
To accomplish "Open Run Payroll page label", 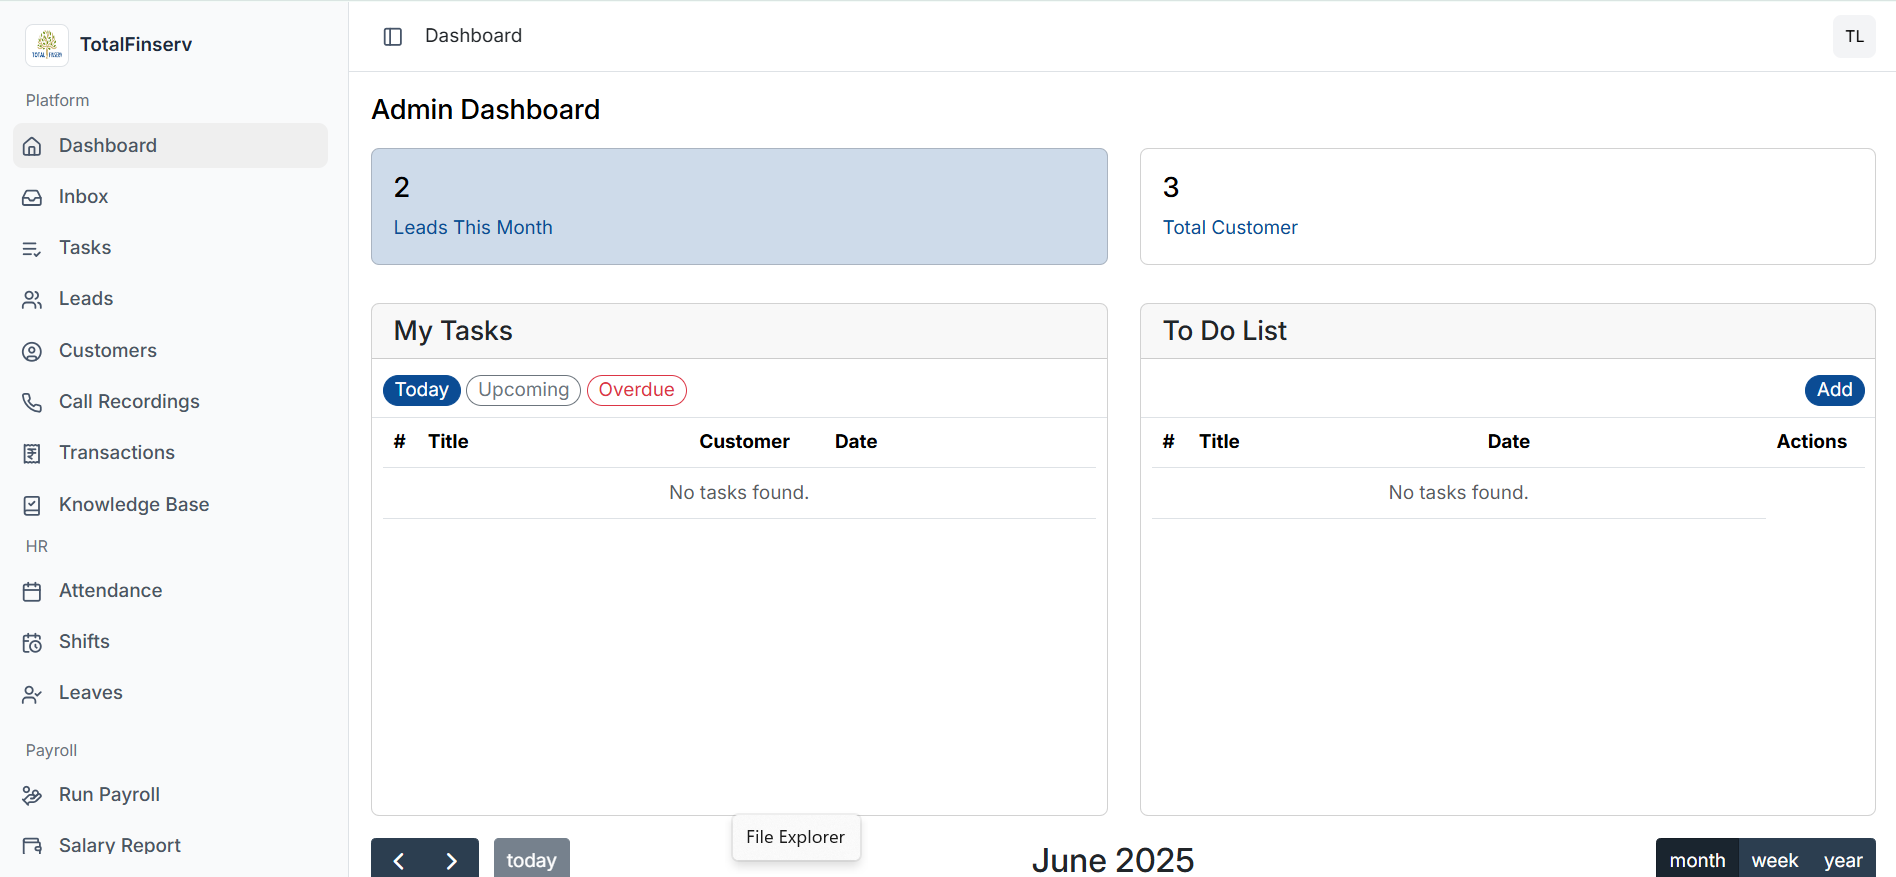I will click(109, 795).
